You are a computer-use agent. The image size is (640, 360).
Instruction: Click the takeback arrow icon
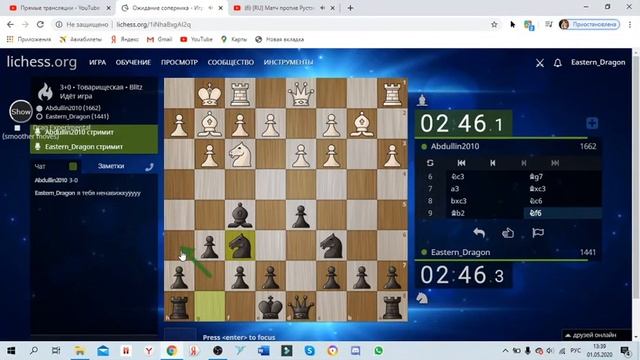479,233
